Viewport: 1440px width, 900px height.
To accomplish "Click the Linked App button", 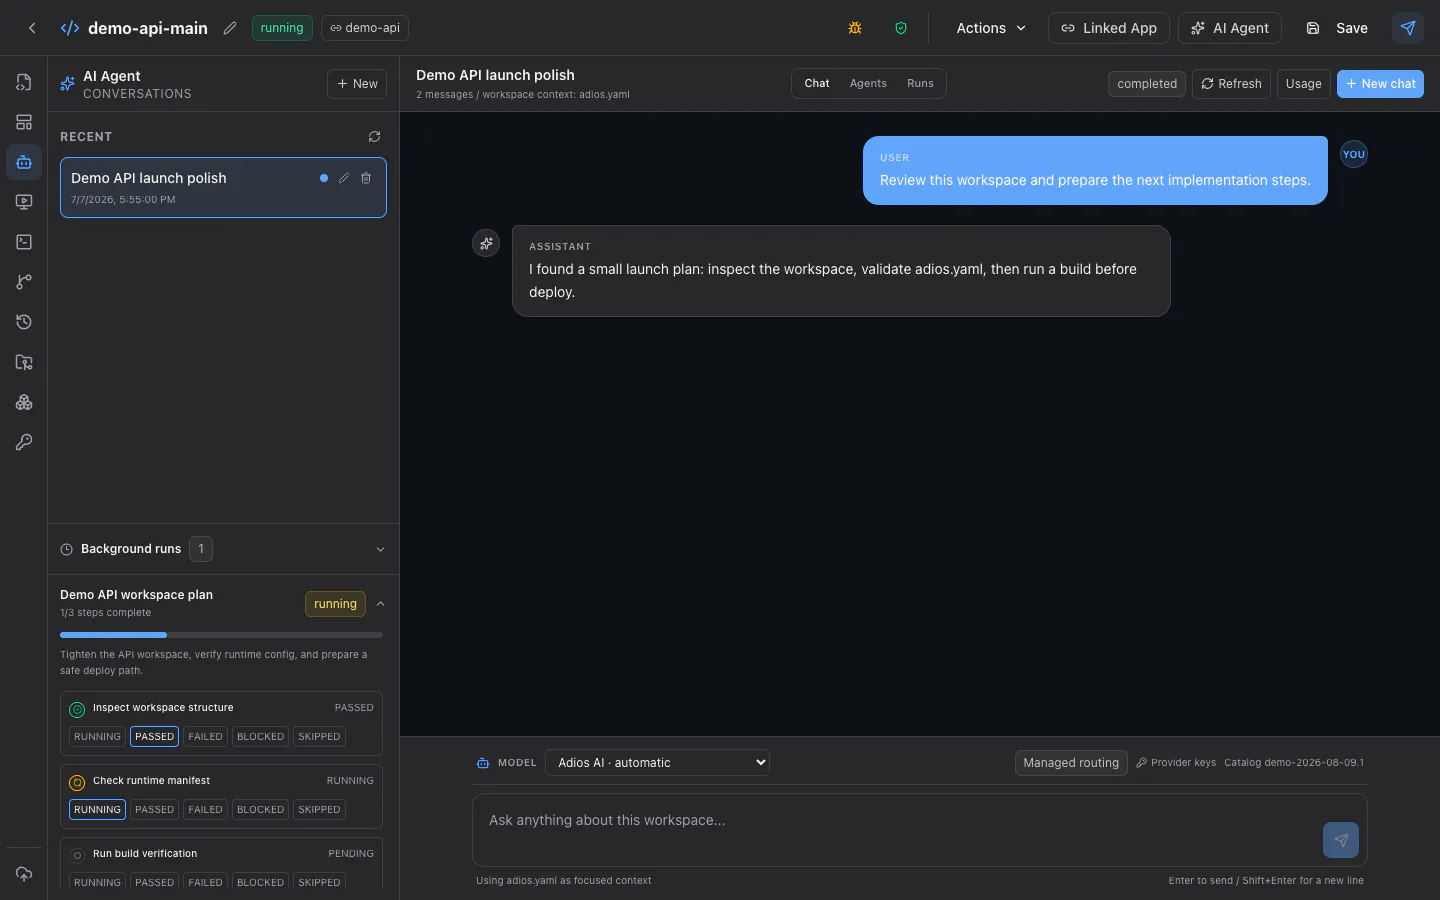I will pos(1108,28).
